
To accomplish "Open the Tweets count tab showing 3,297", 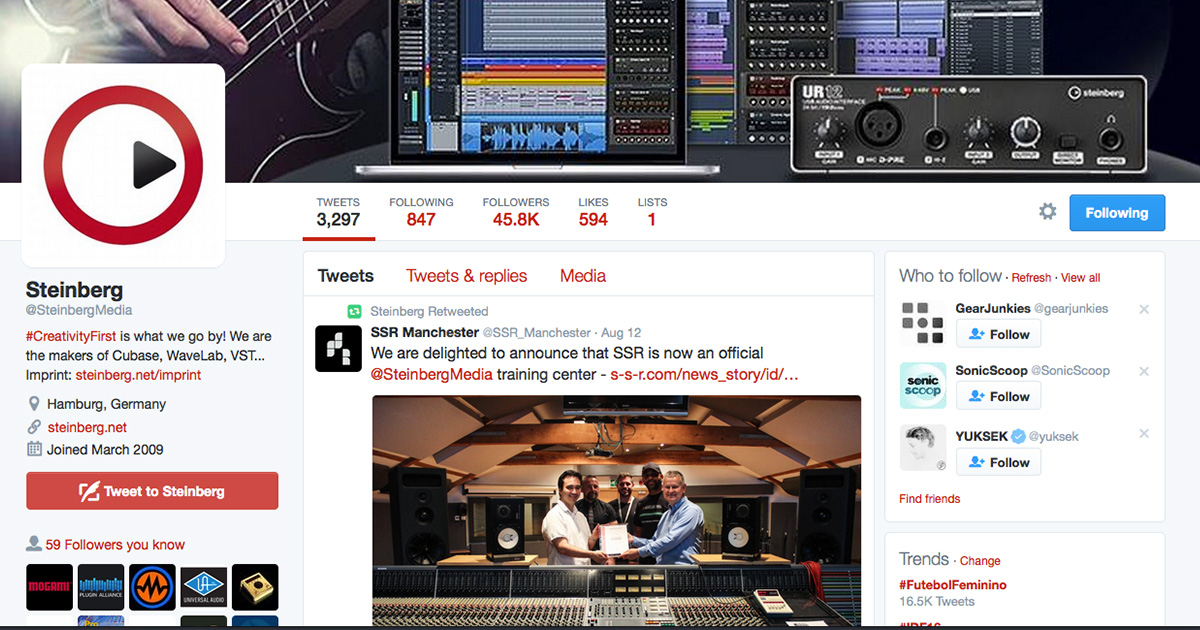I will (338, 212).
